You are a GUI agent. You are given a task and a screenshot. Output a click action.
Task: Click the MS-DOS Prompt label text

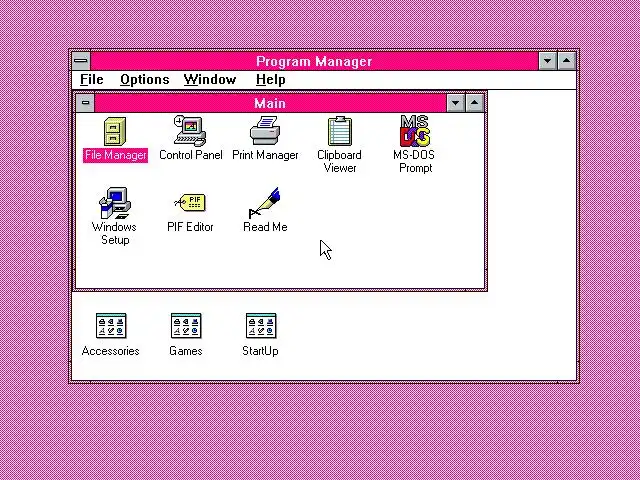click(414, 161)
